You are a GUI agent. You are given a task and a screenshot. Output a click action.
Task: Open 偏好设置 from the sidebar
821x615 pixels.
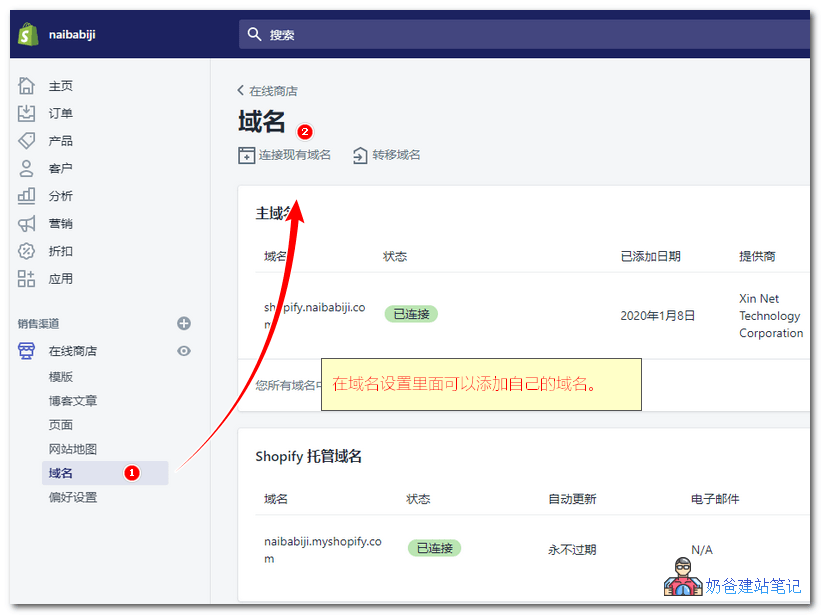click(x=74, y=497)
